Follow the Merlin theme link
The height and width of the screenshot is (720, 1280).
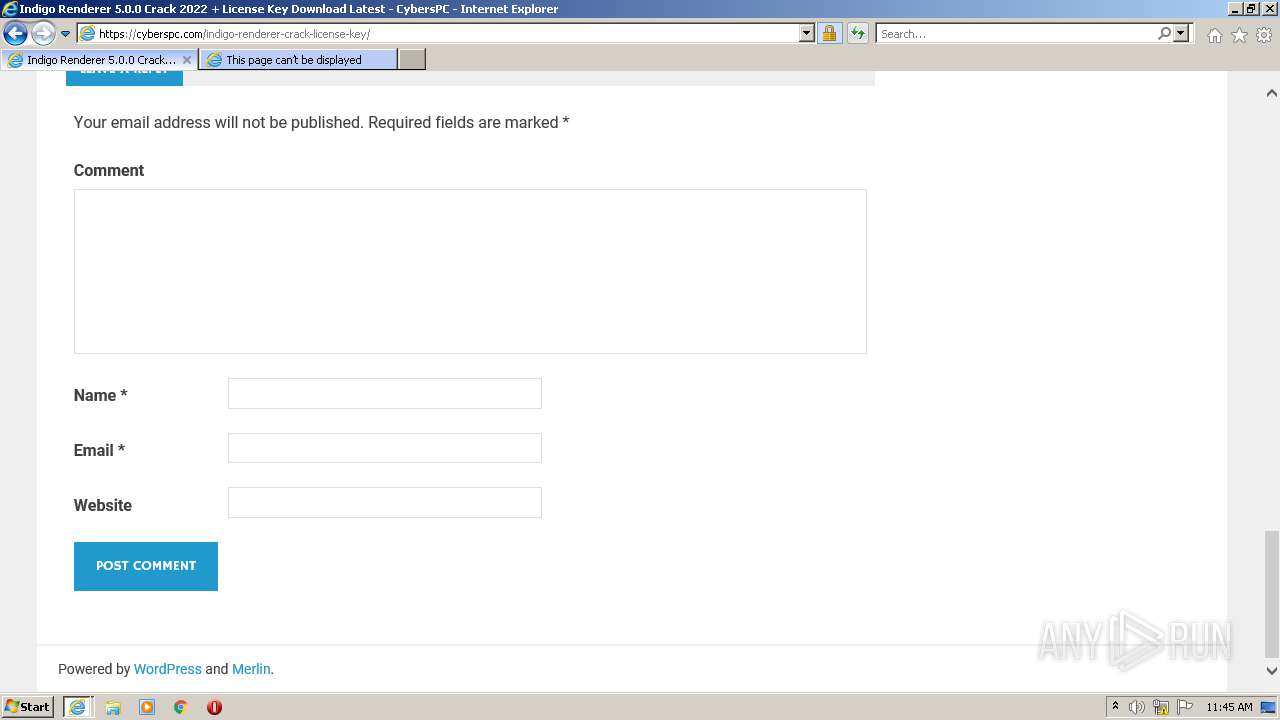(251, 669)
